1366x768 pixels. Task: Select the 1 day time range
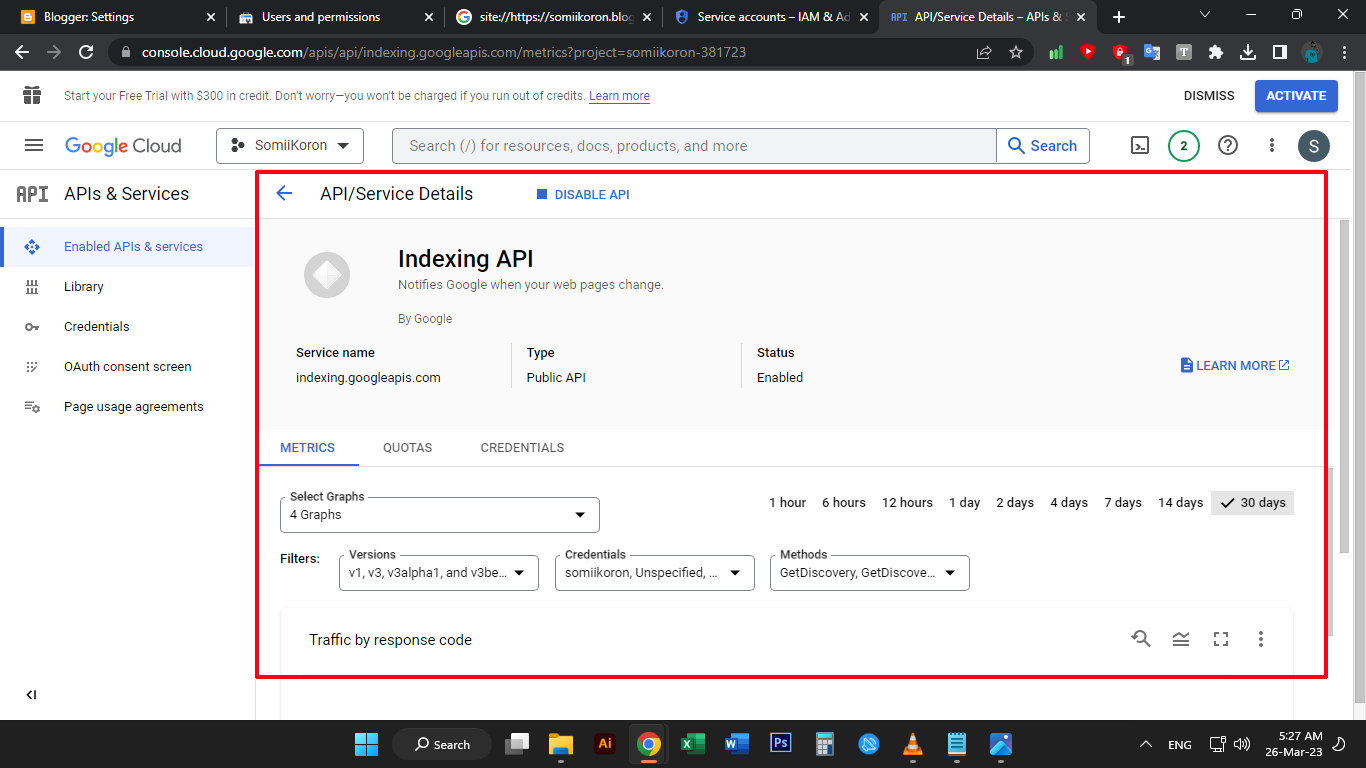click(x=965, y=503)
